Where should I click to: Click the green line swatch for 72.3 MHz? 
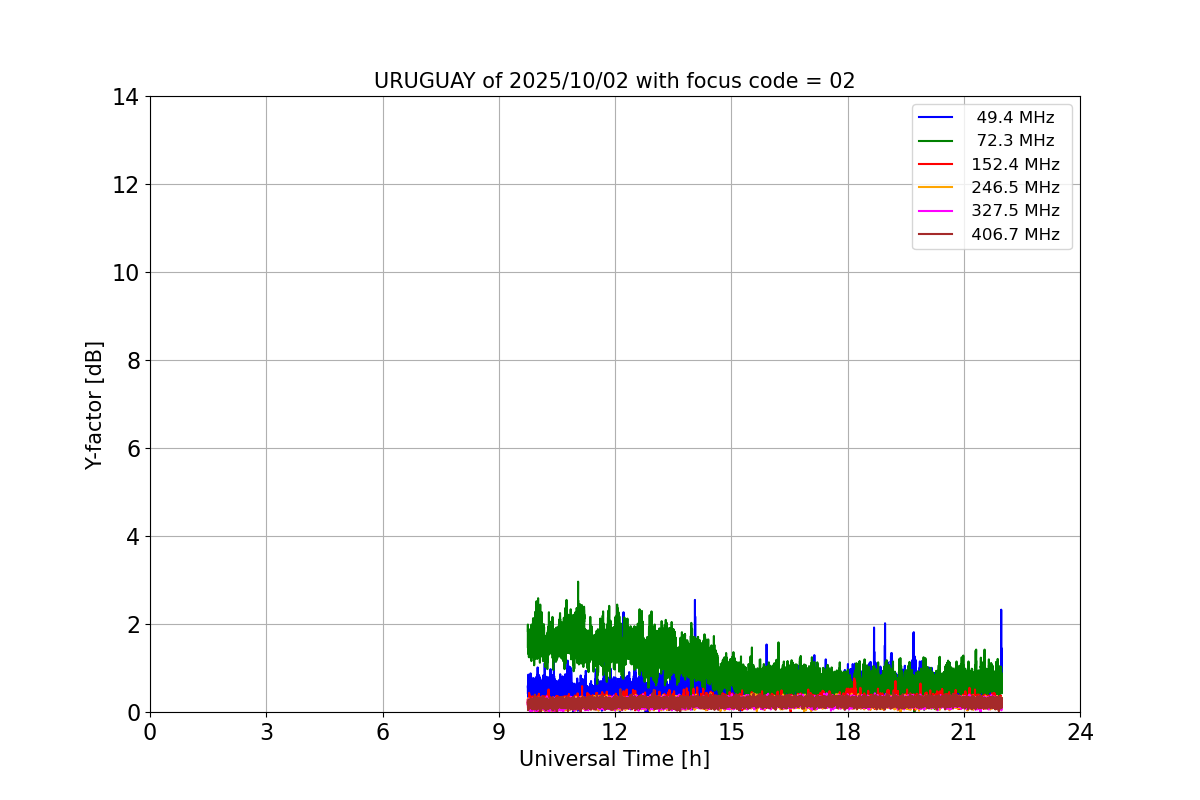pos(936,141)
